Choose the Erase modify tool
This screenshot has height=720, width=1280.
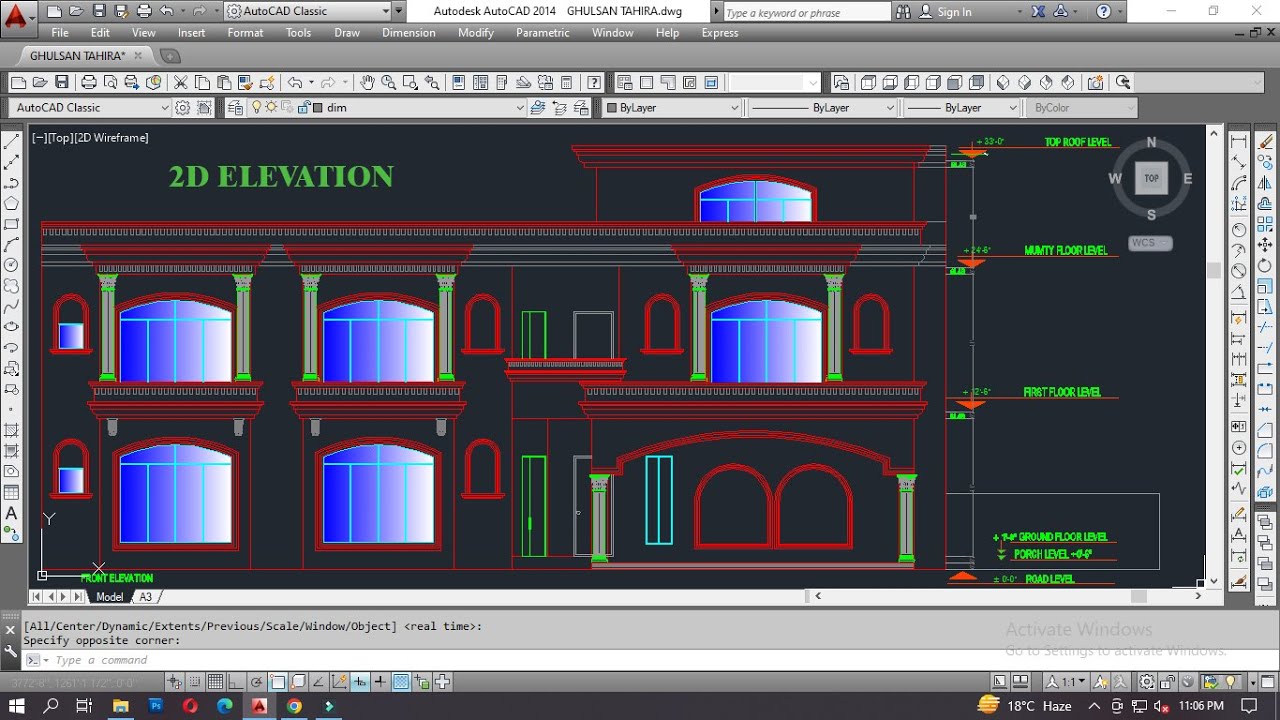pyautogui.click(x=1265, y=141)
